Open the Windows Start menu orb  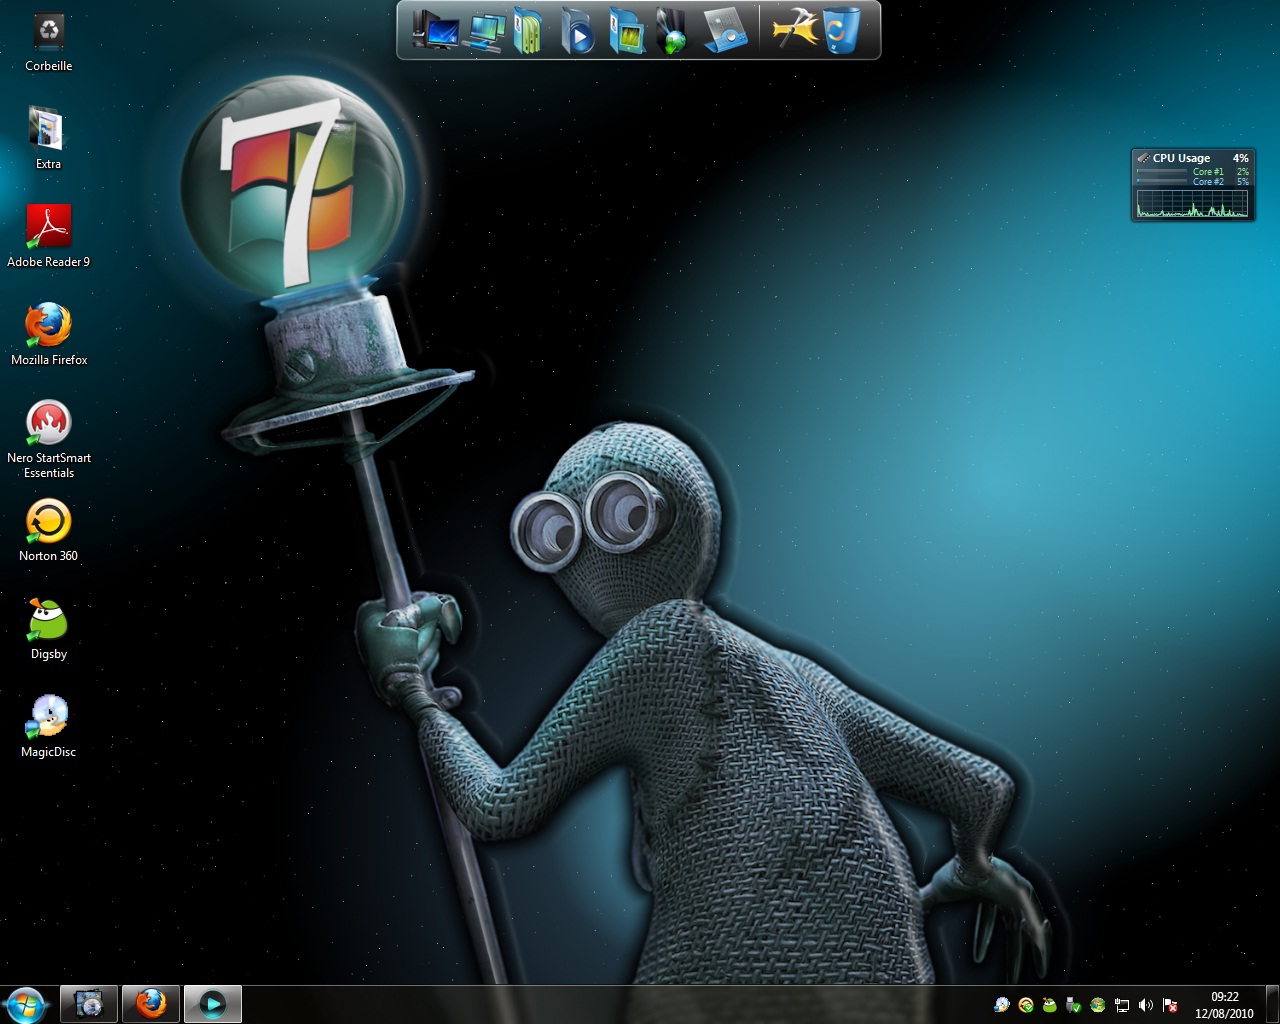(26, 1003)
